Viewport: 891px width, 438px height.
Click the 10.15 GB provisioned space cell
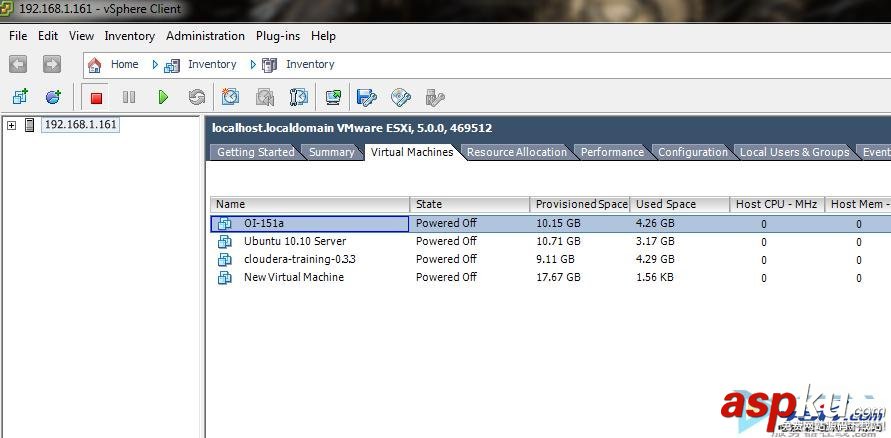(x=558, y=224)
